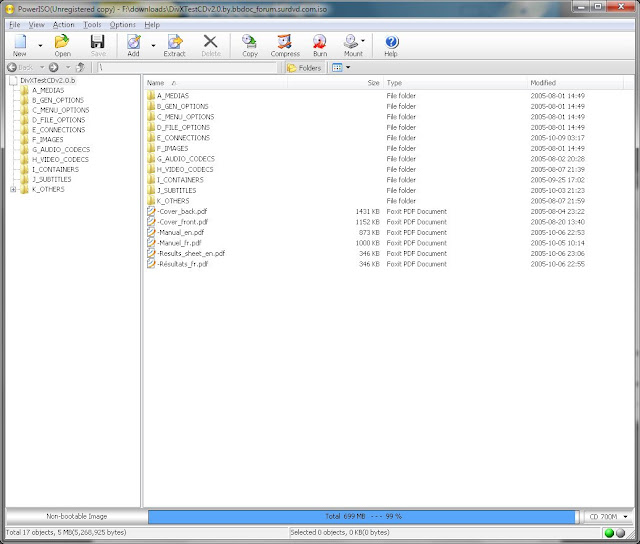Image resolution: width=640 pixels, height=544 pixels.
Task: Select the -Manuel_fr.pdf file
Action: (x=179, y=243)
